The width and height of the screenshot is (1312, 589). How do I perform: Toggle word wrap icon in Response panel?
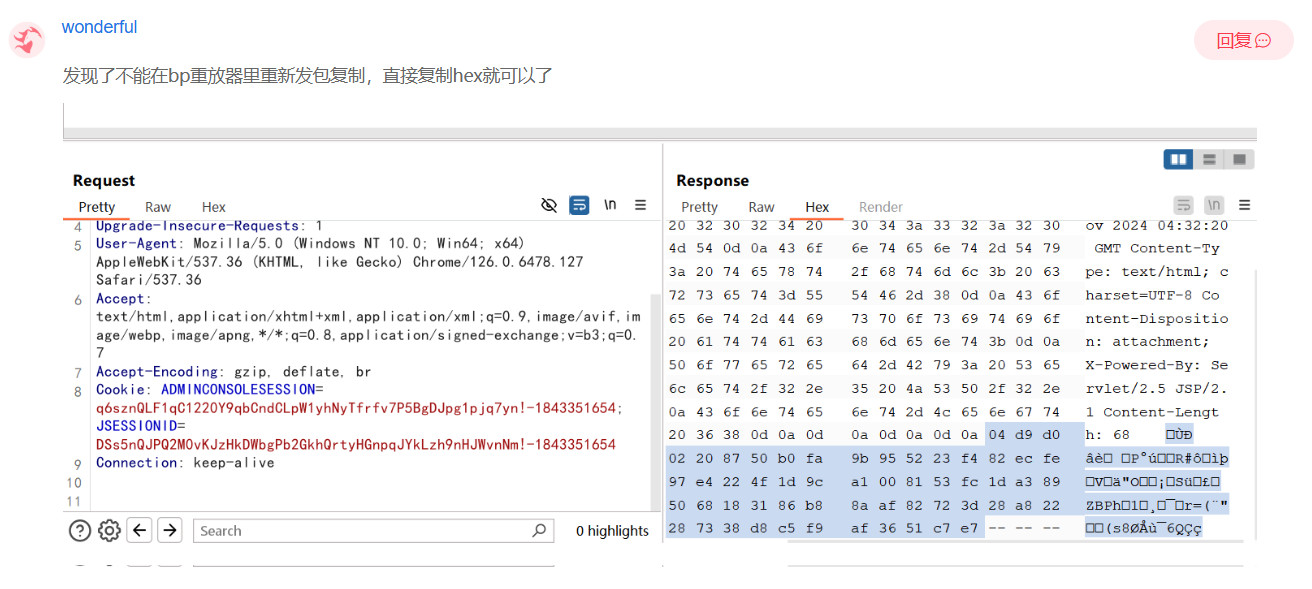pyautogui.click(x=1184, y=205)
